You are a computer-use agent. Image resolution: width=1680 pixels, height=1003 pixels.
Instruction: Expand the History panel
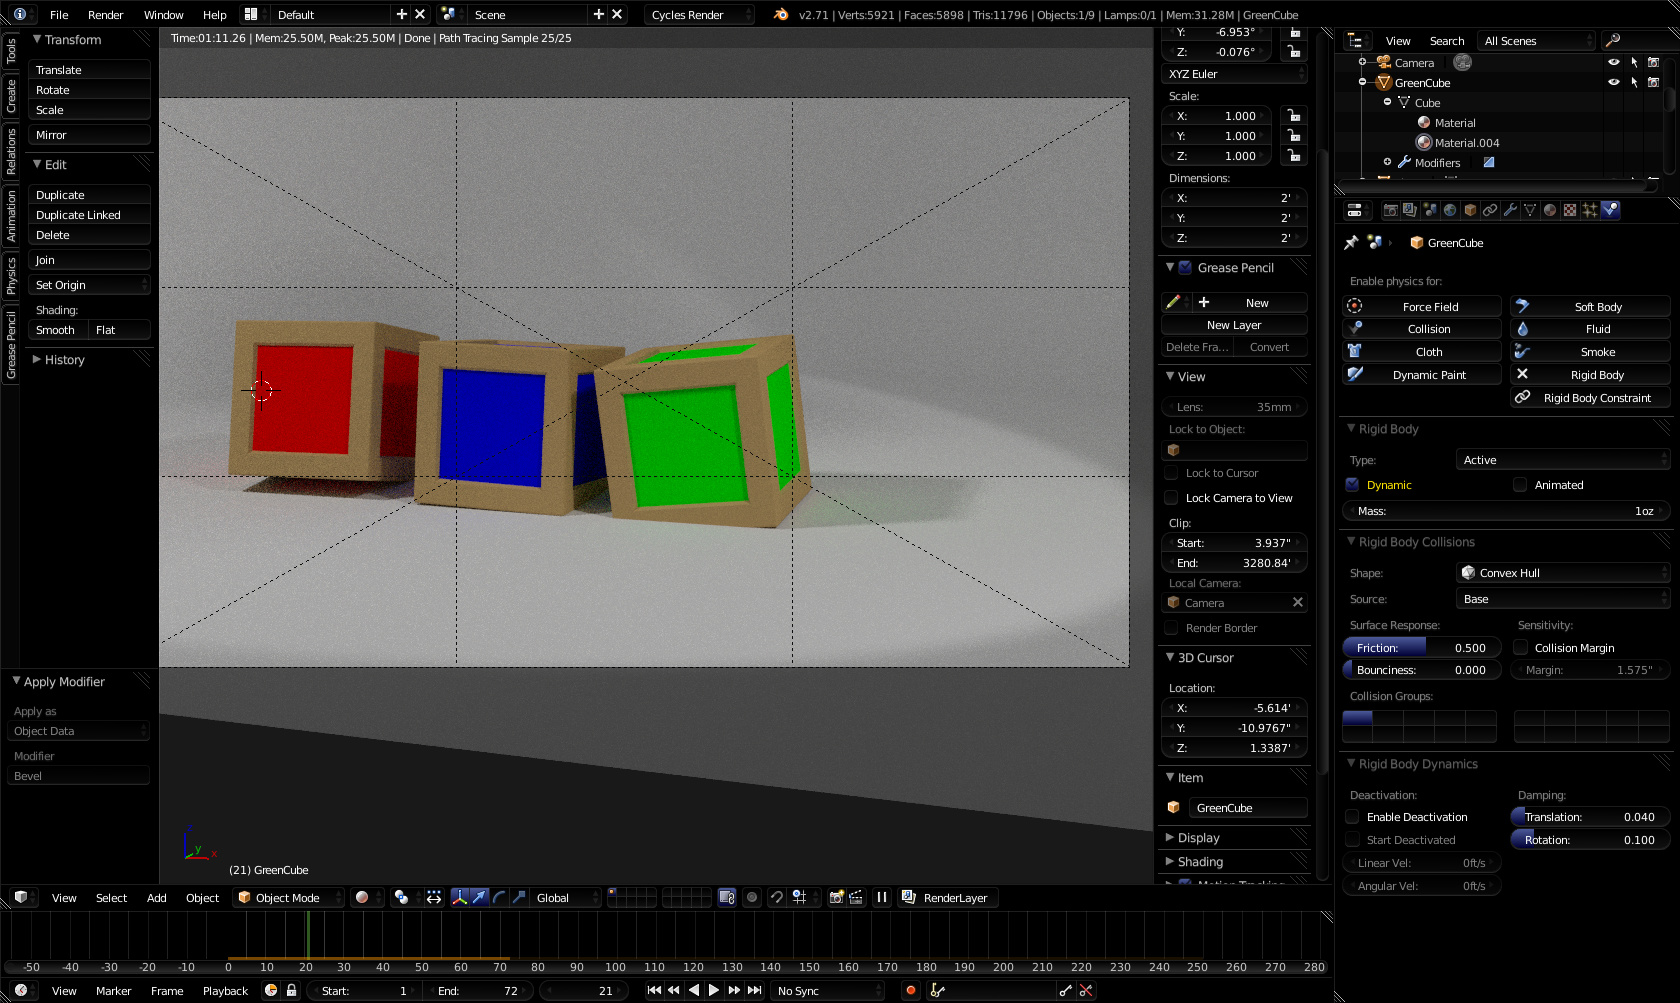click(64, 360)
